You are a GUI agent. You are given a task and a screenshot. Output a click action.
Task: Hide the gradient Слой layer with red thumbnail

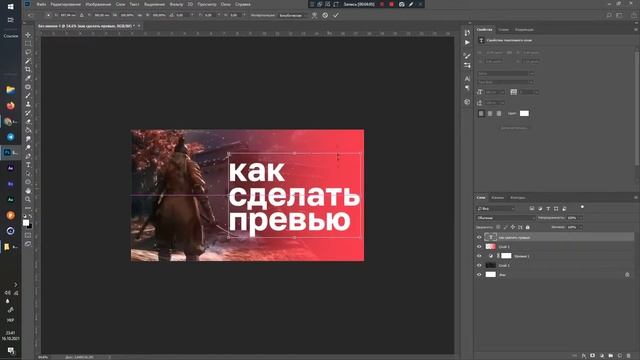479,247
